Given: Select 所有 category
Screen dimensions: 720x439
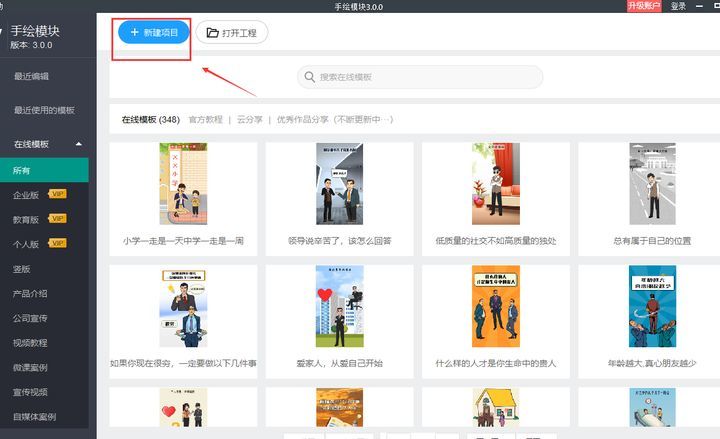Looking at the screenshot, I should click(x=44, y=170).
